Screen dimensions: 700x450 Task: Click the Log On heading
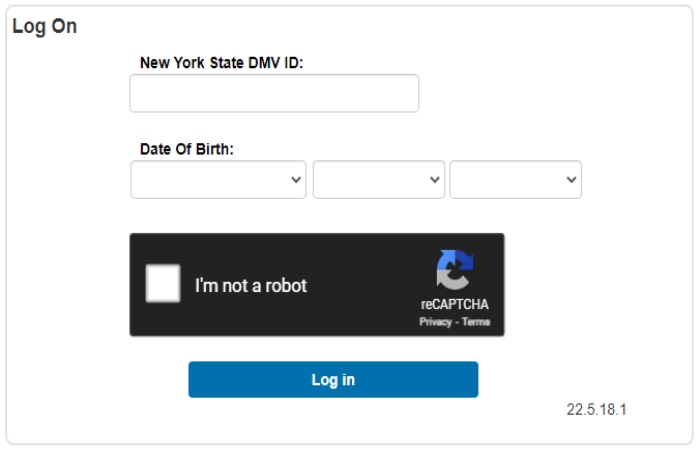[x=45, y=27]
